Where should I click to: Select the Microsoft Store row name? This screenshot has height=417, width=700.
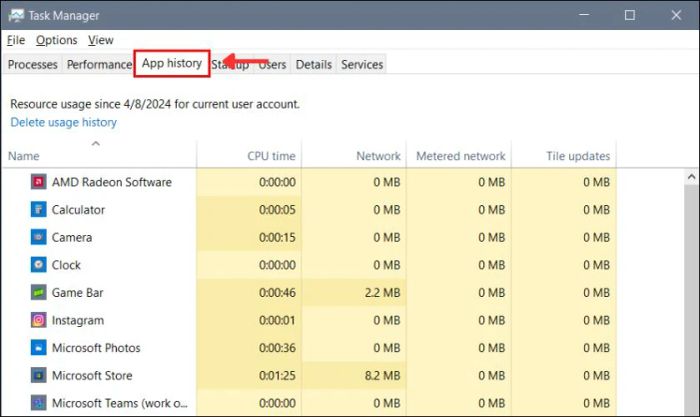pos(92,376)
